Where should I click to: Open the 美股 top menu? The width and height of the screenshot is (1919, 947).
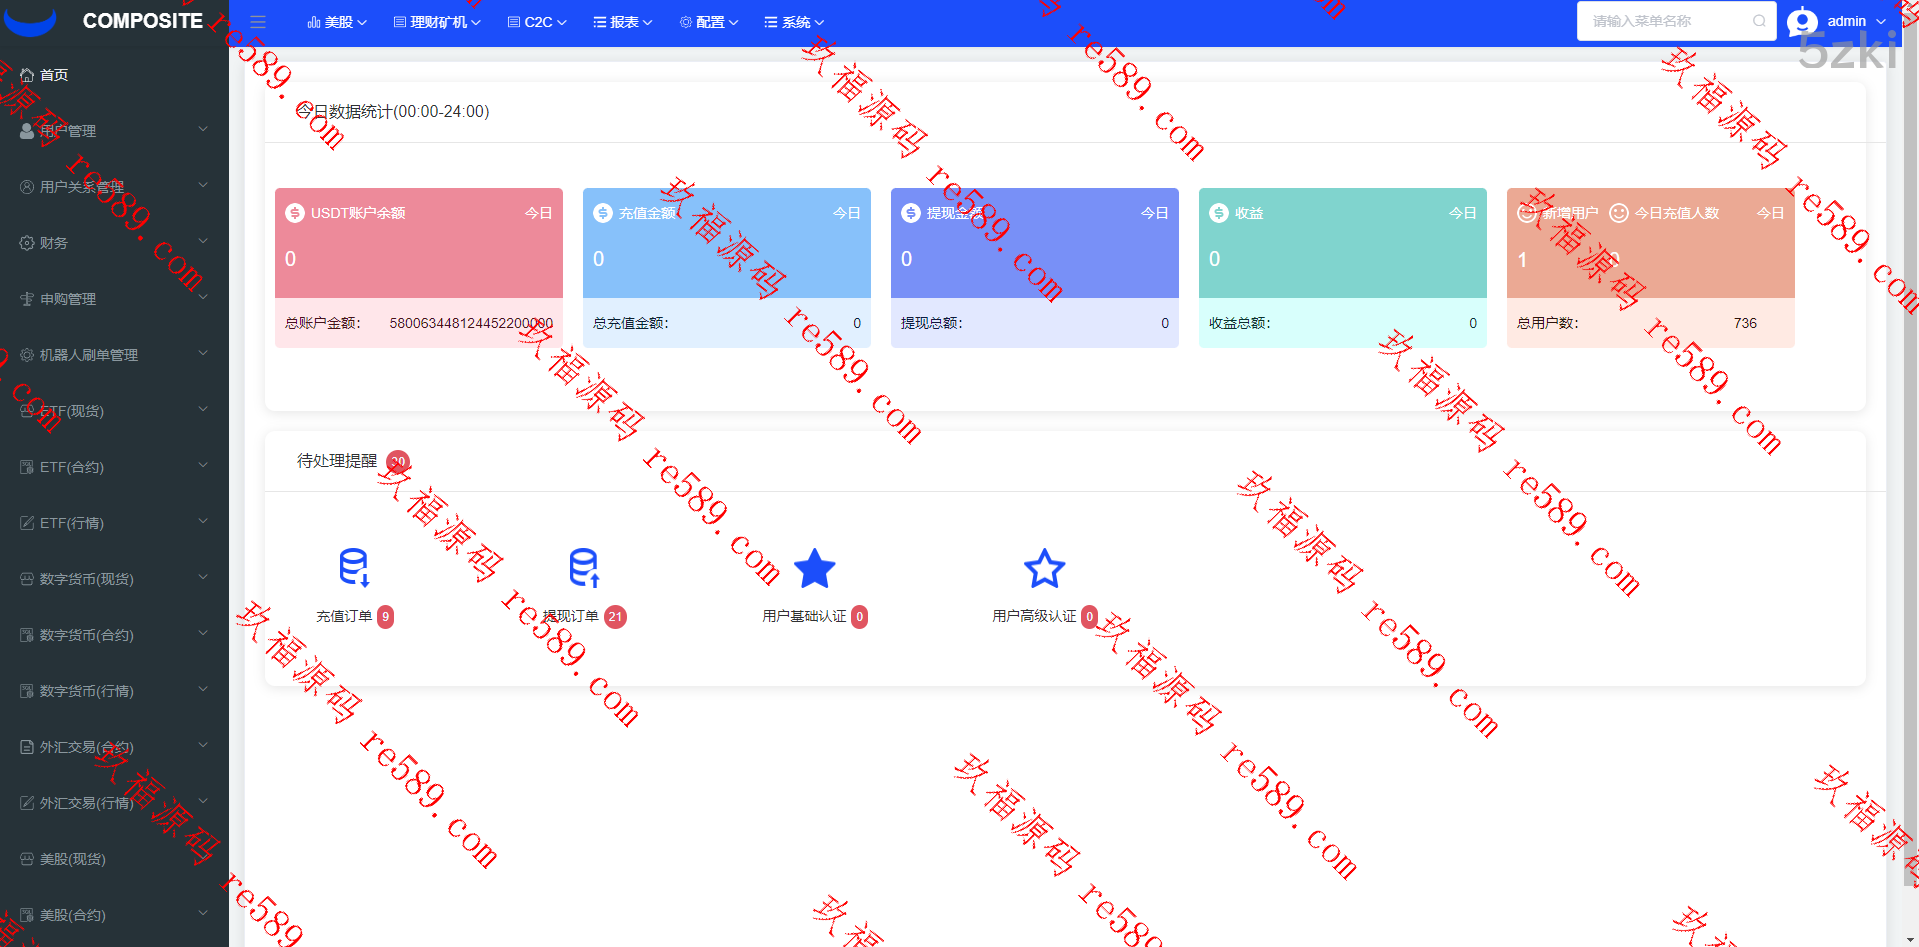click(337, 22)
